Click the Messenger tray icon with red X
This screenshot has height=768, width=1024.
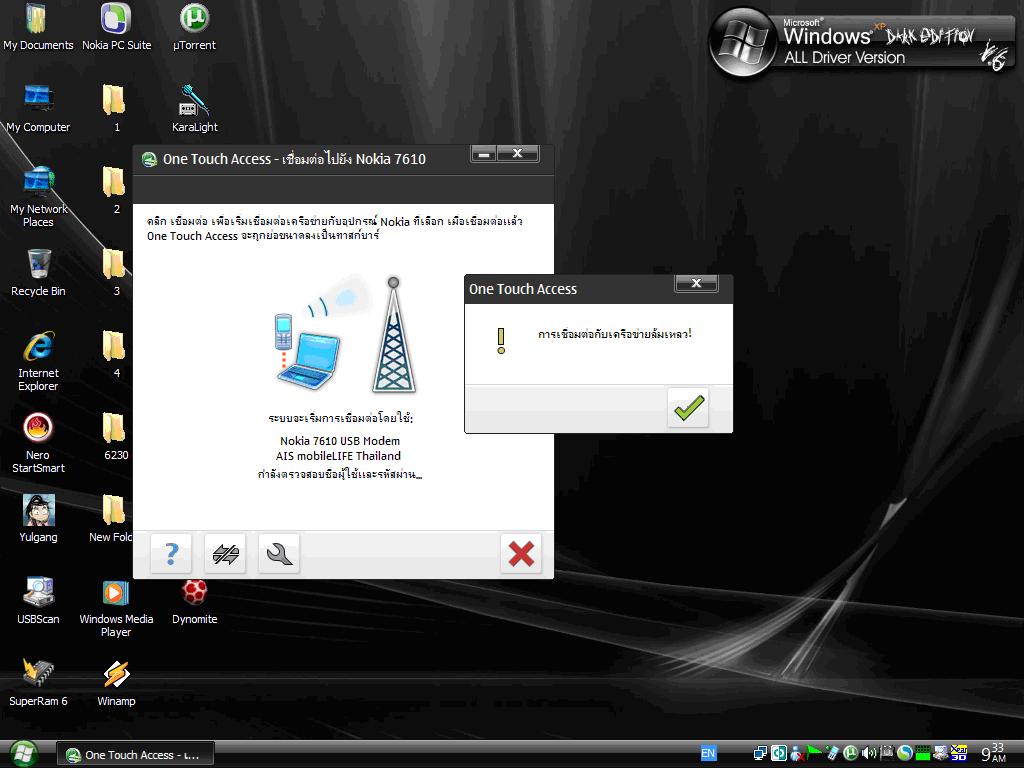[x=797, y=754]
